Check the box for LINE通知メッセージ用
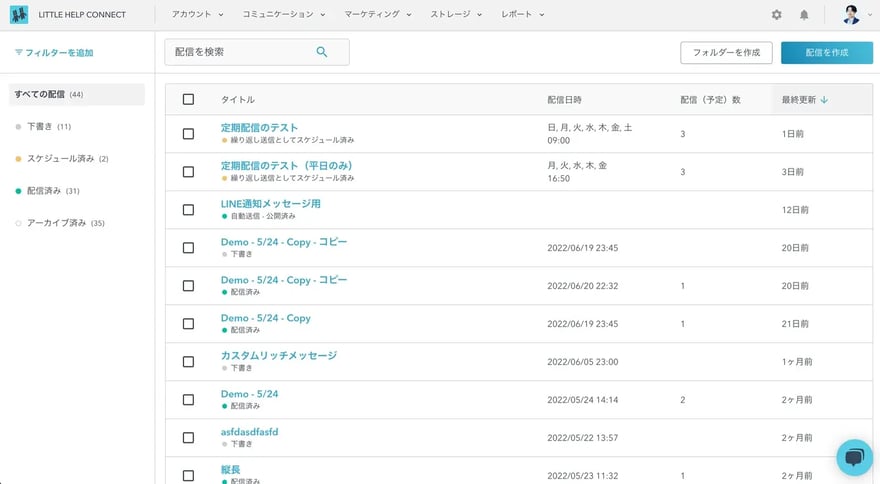The height and width of the screenshot is (484, 880). click(x=188, y=210)
